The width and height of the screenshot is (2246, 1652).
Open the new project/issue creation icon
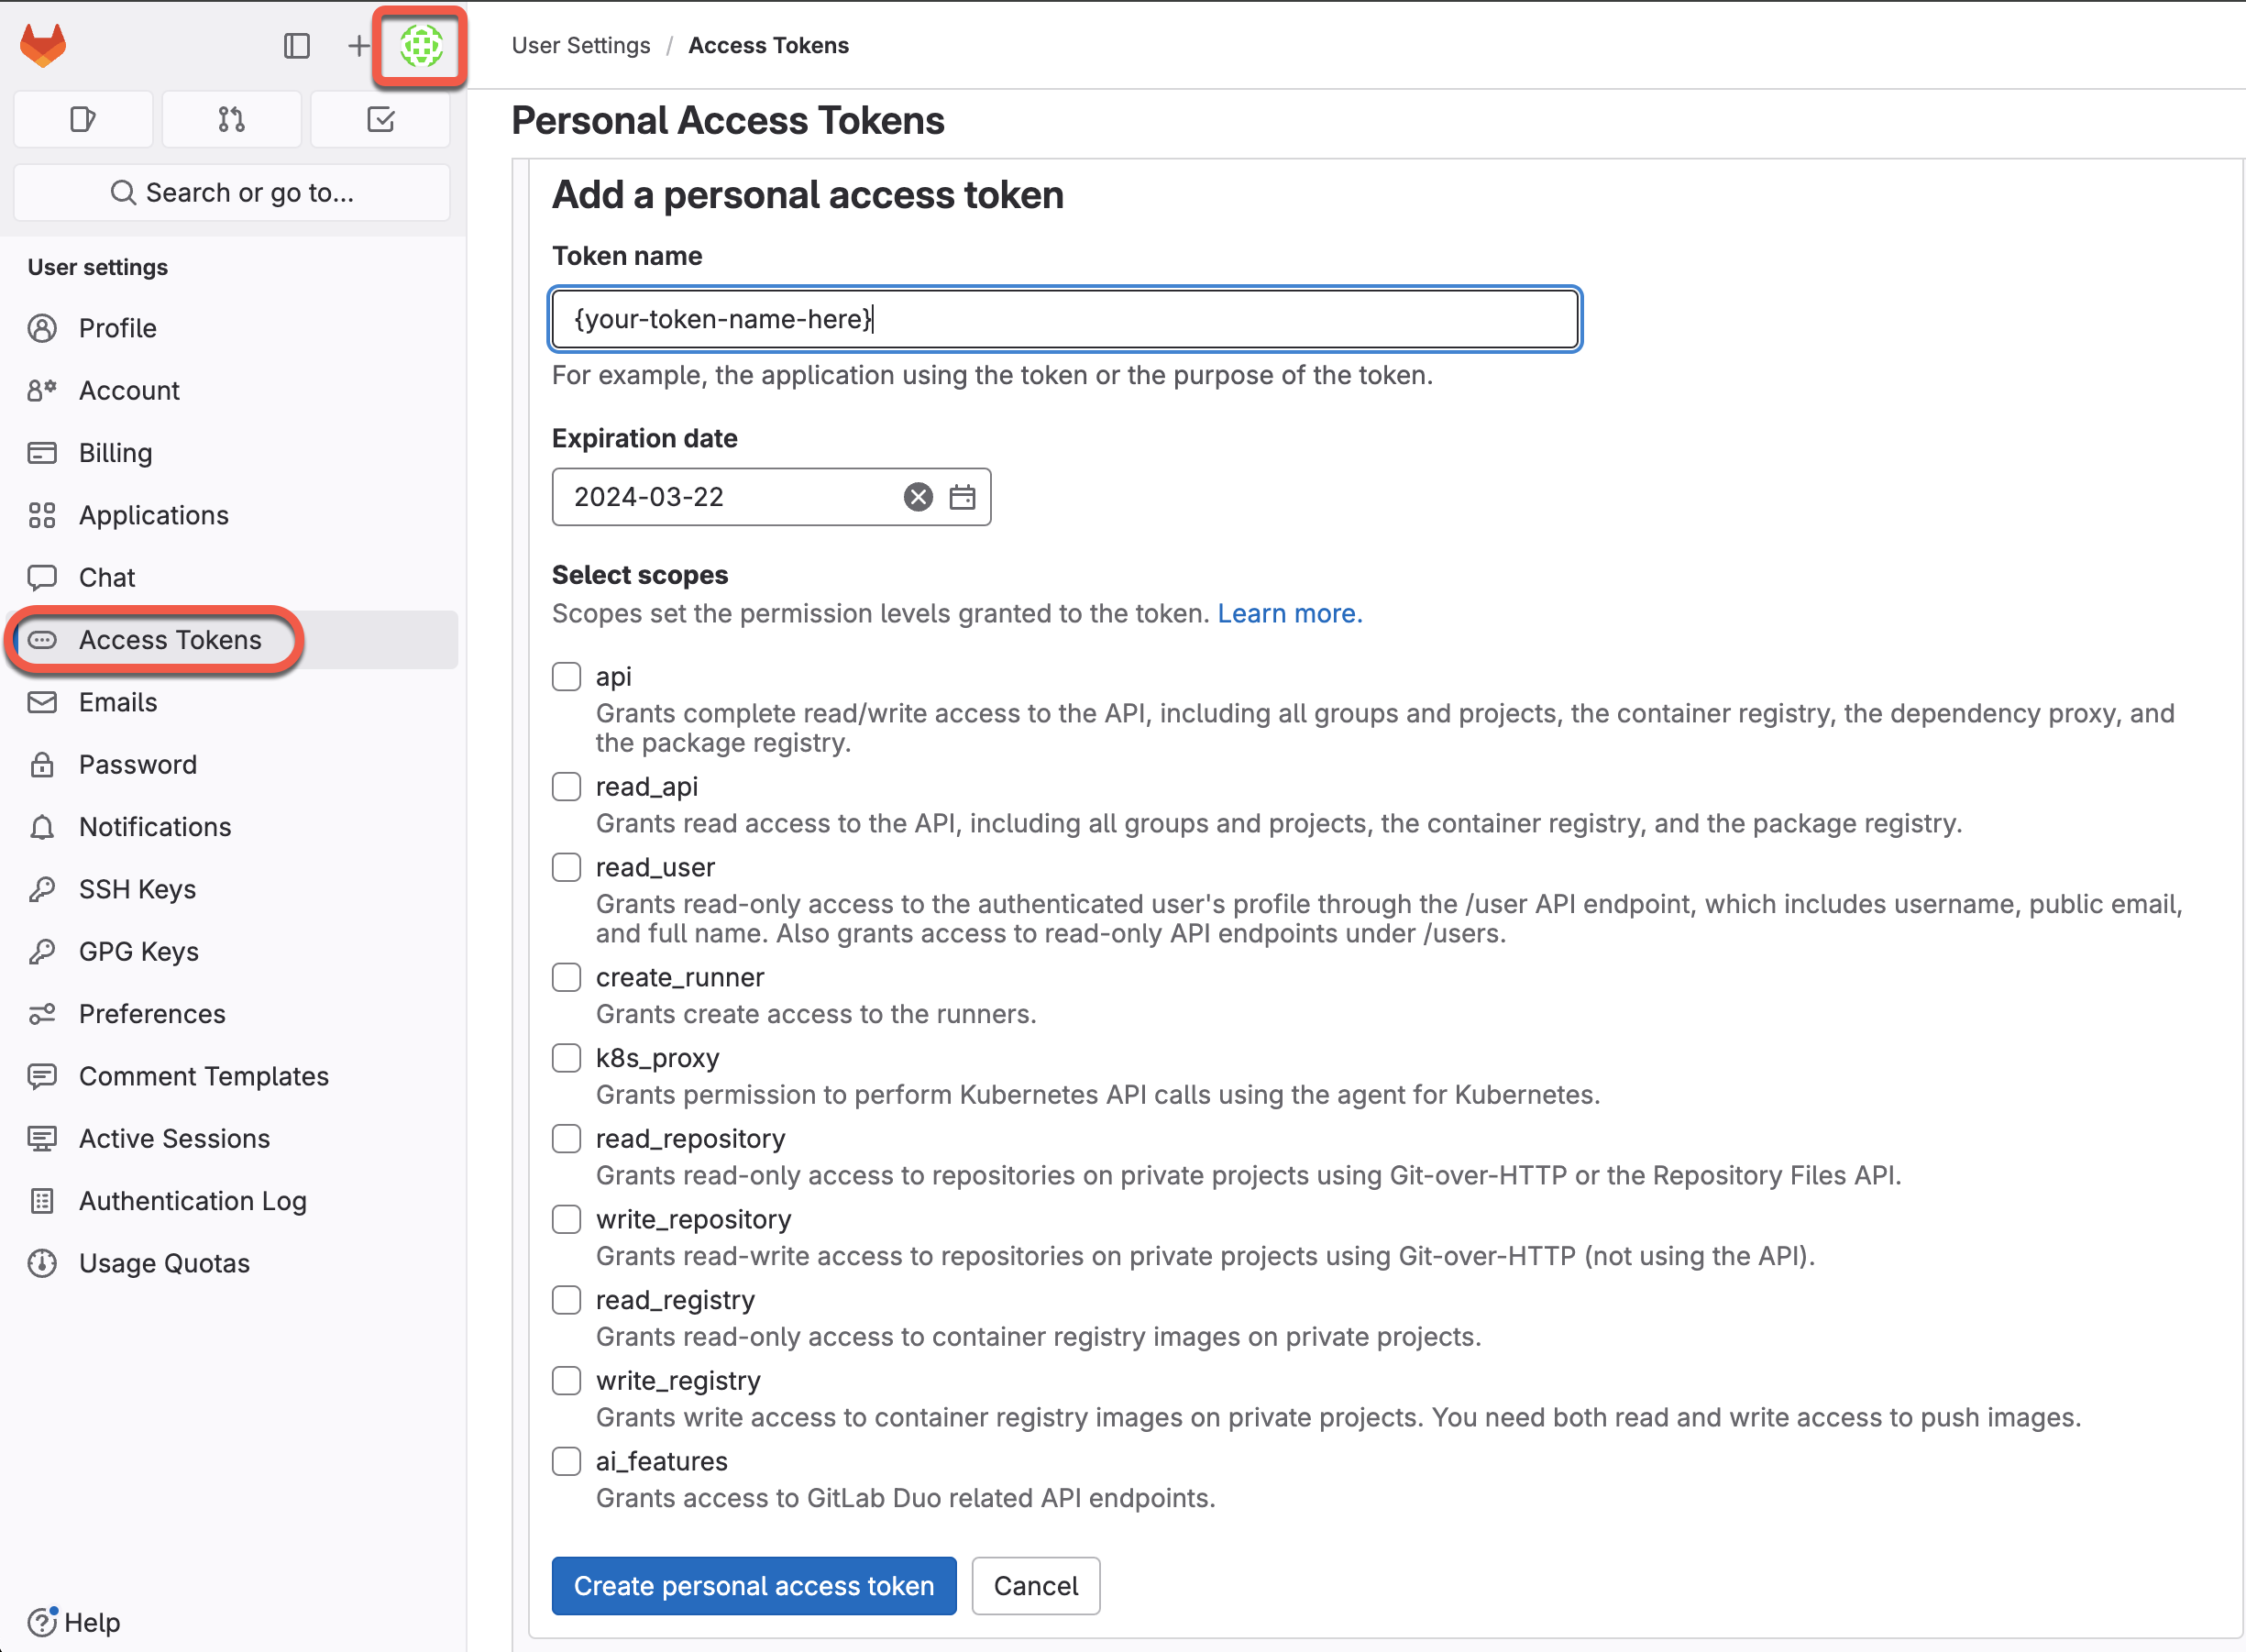click(356, 45)
